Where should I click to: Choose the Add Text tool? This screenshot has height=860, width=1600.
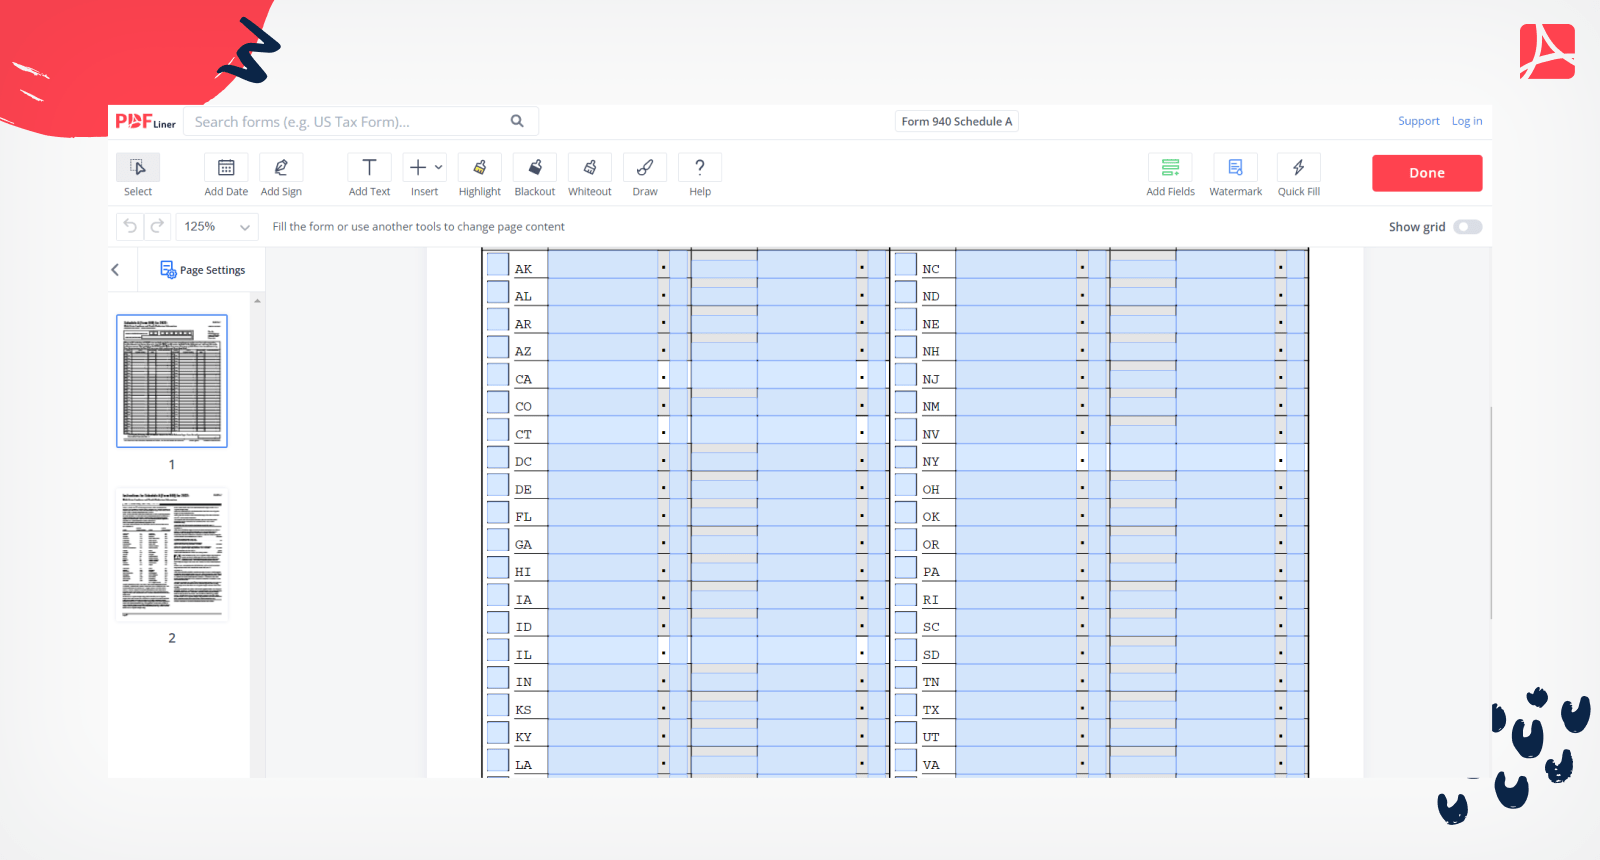[369, 168]
